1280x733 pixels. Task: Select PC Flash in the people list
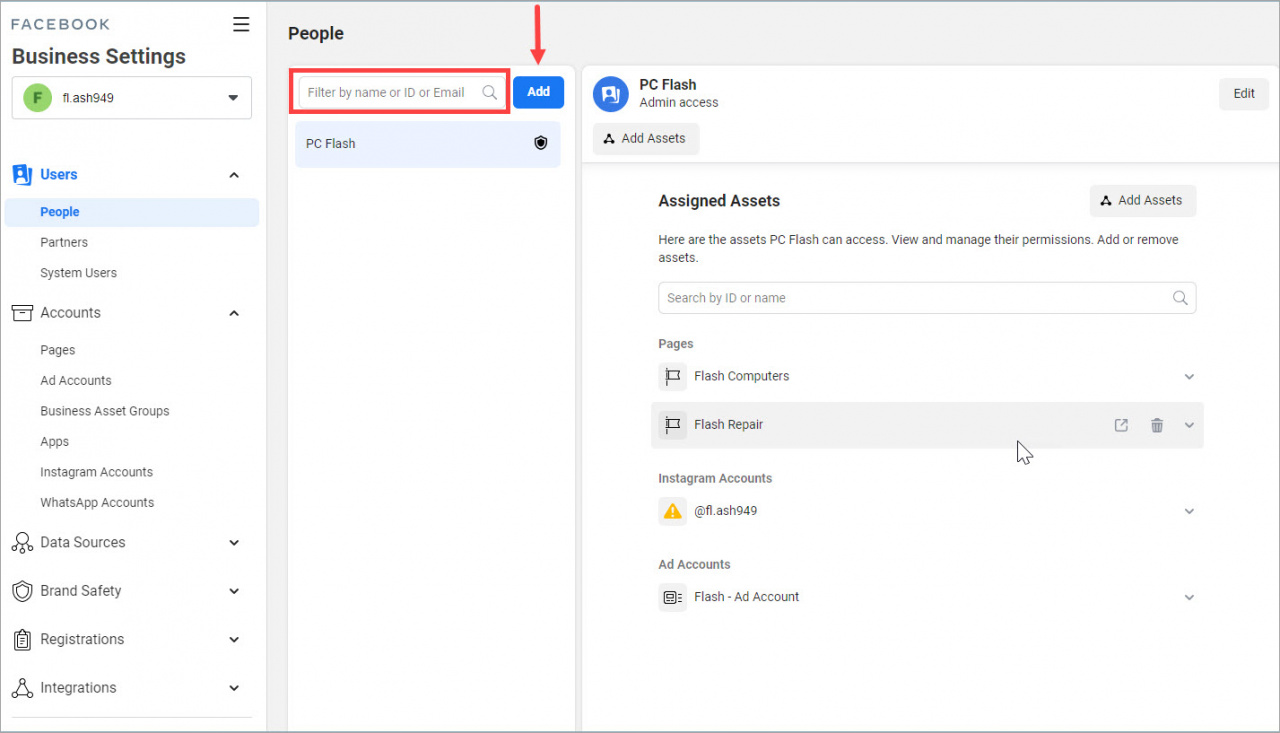[x=428, y=144]
